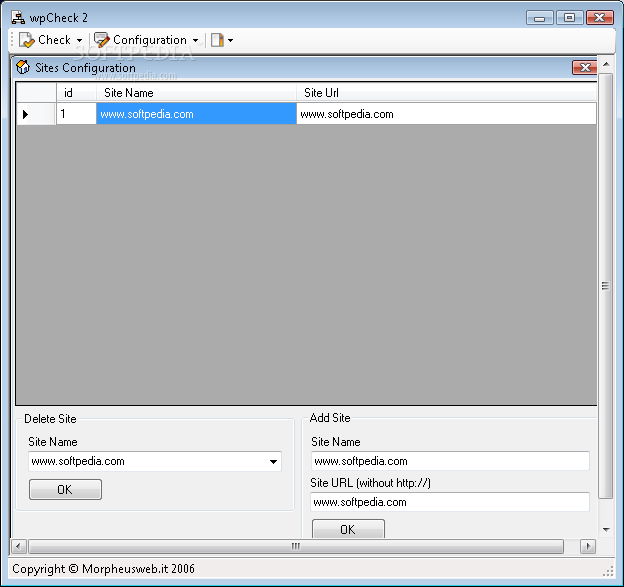Sort the grid by id column header
Screen dimensions: 624x587
coord(76,93)
